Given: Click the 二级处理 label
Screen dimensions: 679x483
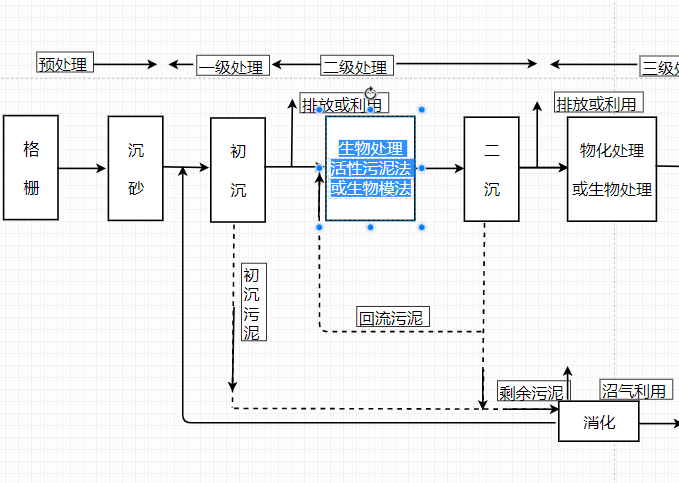Looking at the screenshot, I should (357, 65).
